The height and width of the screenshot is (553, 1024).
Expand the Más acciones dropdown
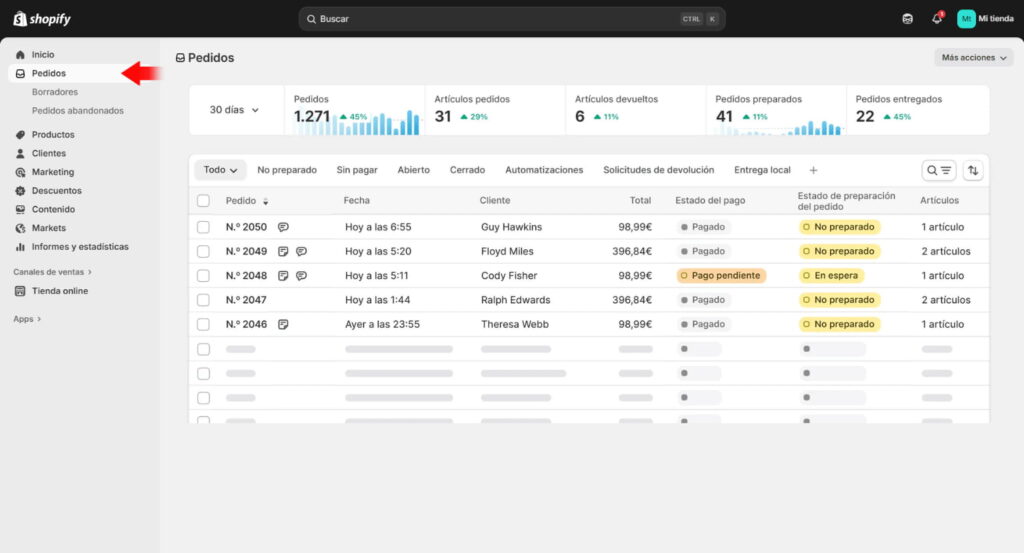tap(974, 58)
